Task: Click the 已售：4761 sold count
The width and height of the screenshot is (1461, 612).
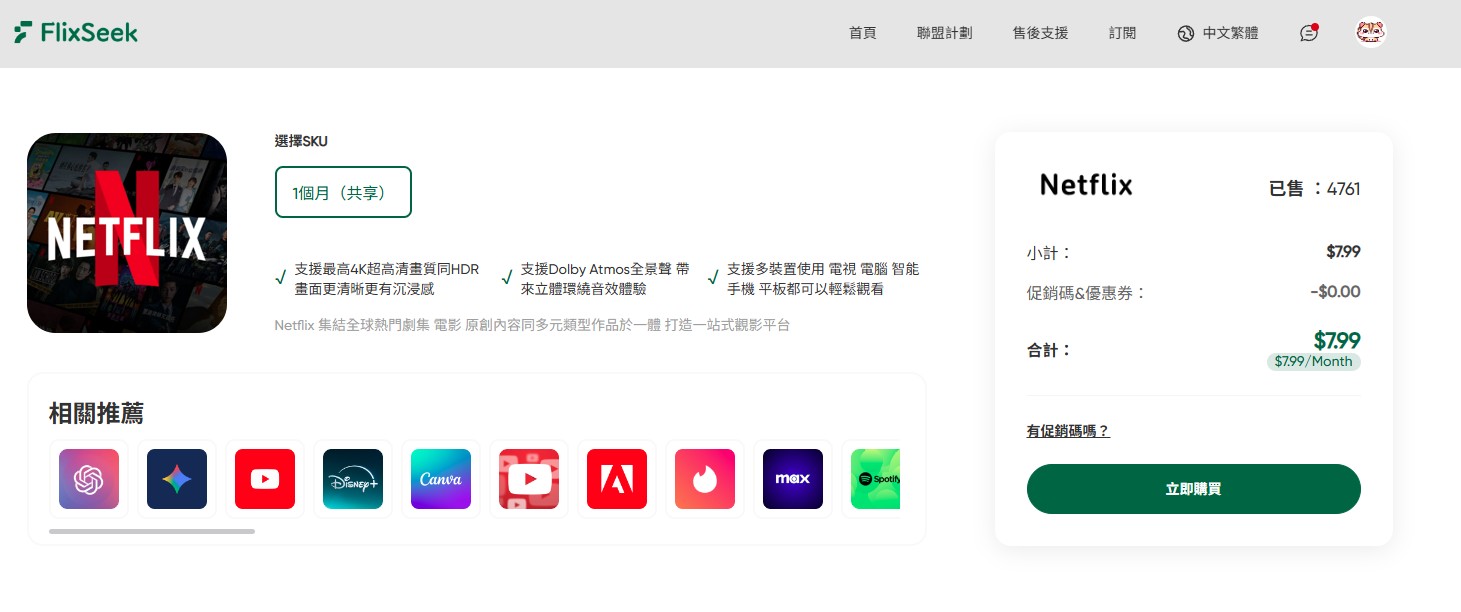Action: (x=1314, y=188)
